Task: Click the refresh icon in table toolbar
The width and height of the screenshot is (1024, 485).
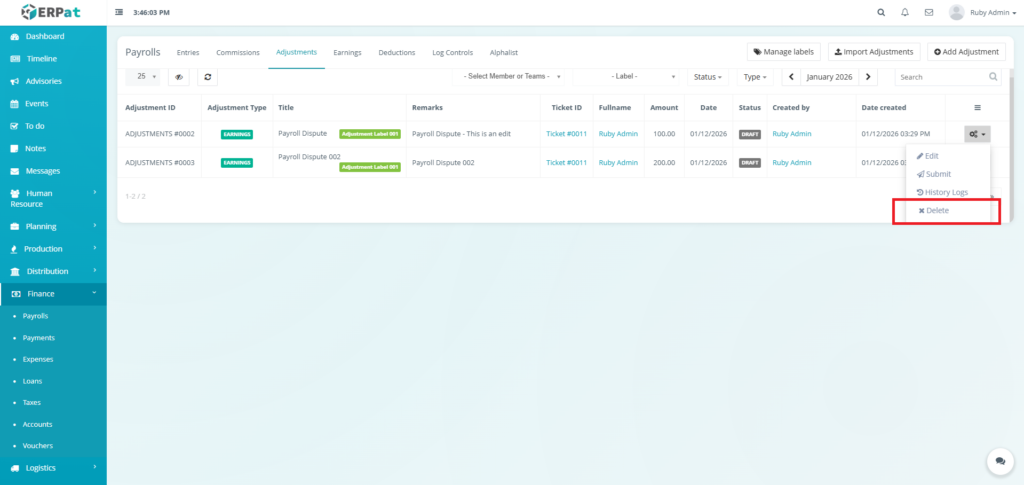Action: 207,77
